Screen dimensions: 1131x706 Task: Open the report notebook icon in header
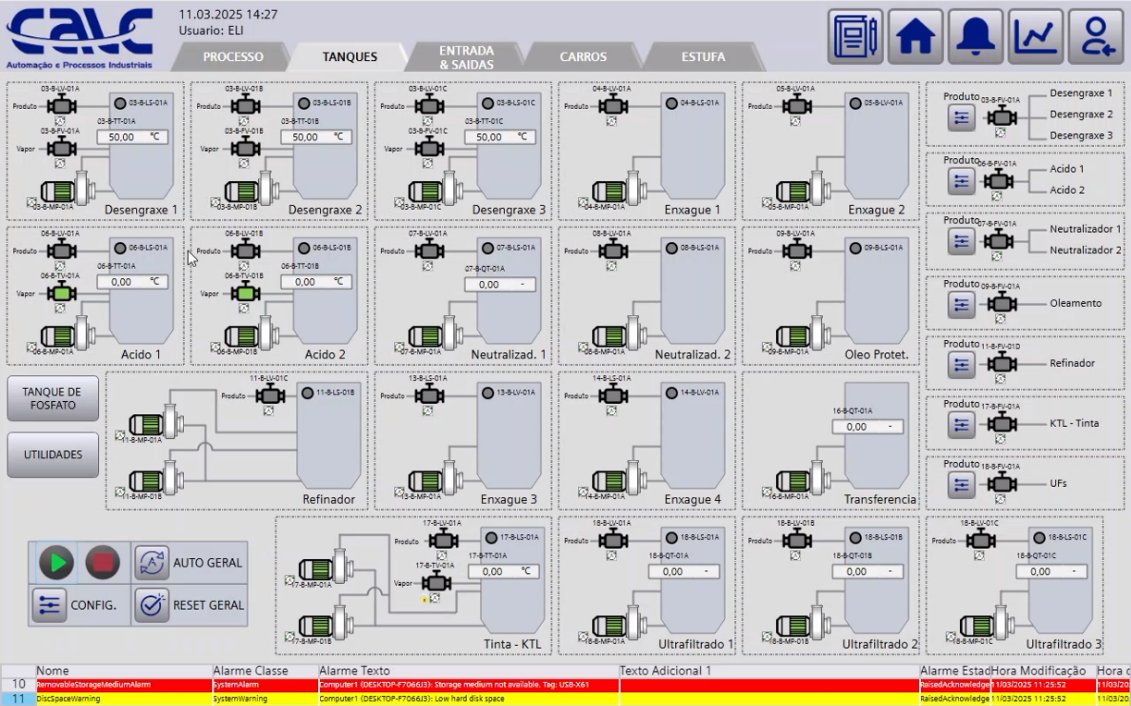855,37
